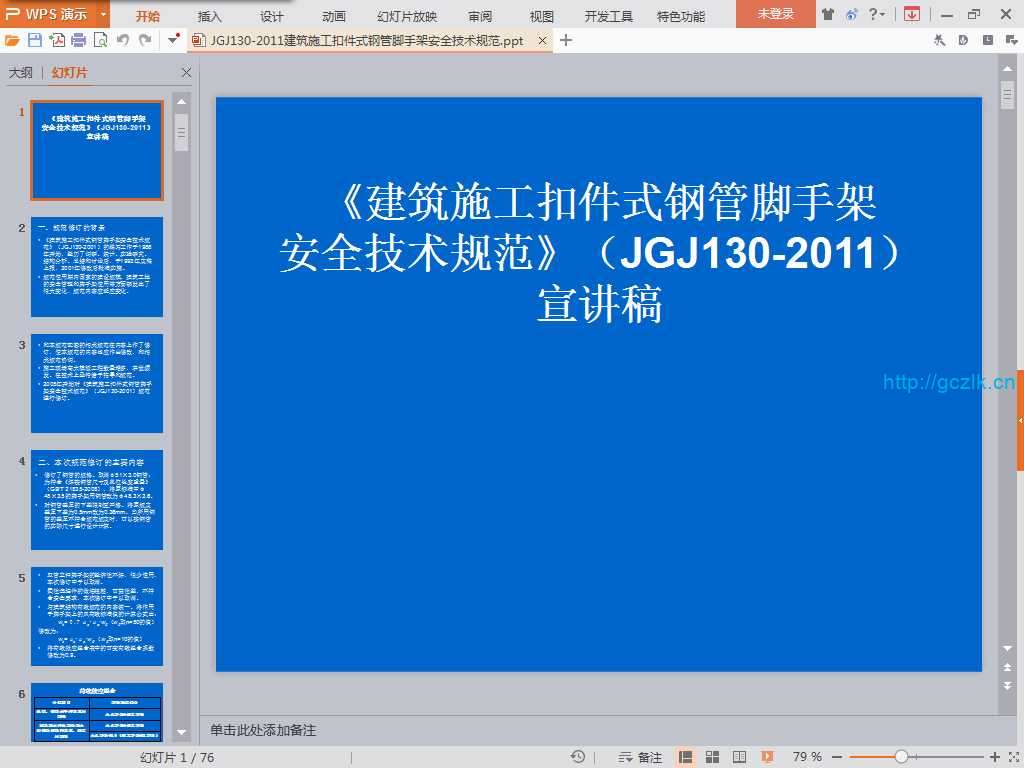Click the save icon in quick toolbar

tap(35, 40)
